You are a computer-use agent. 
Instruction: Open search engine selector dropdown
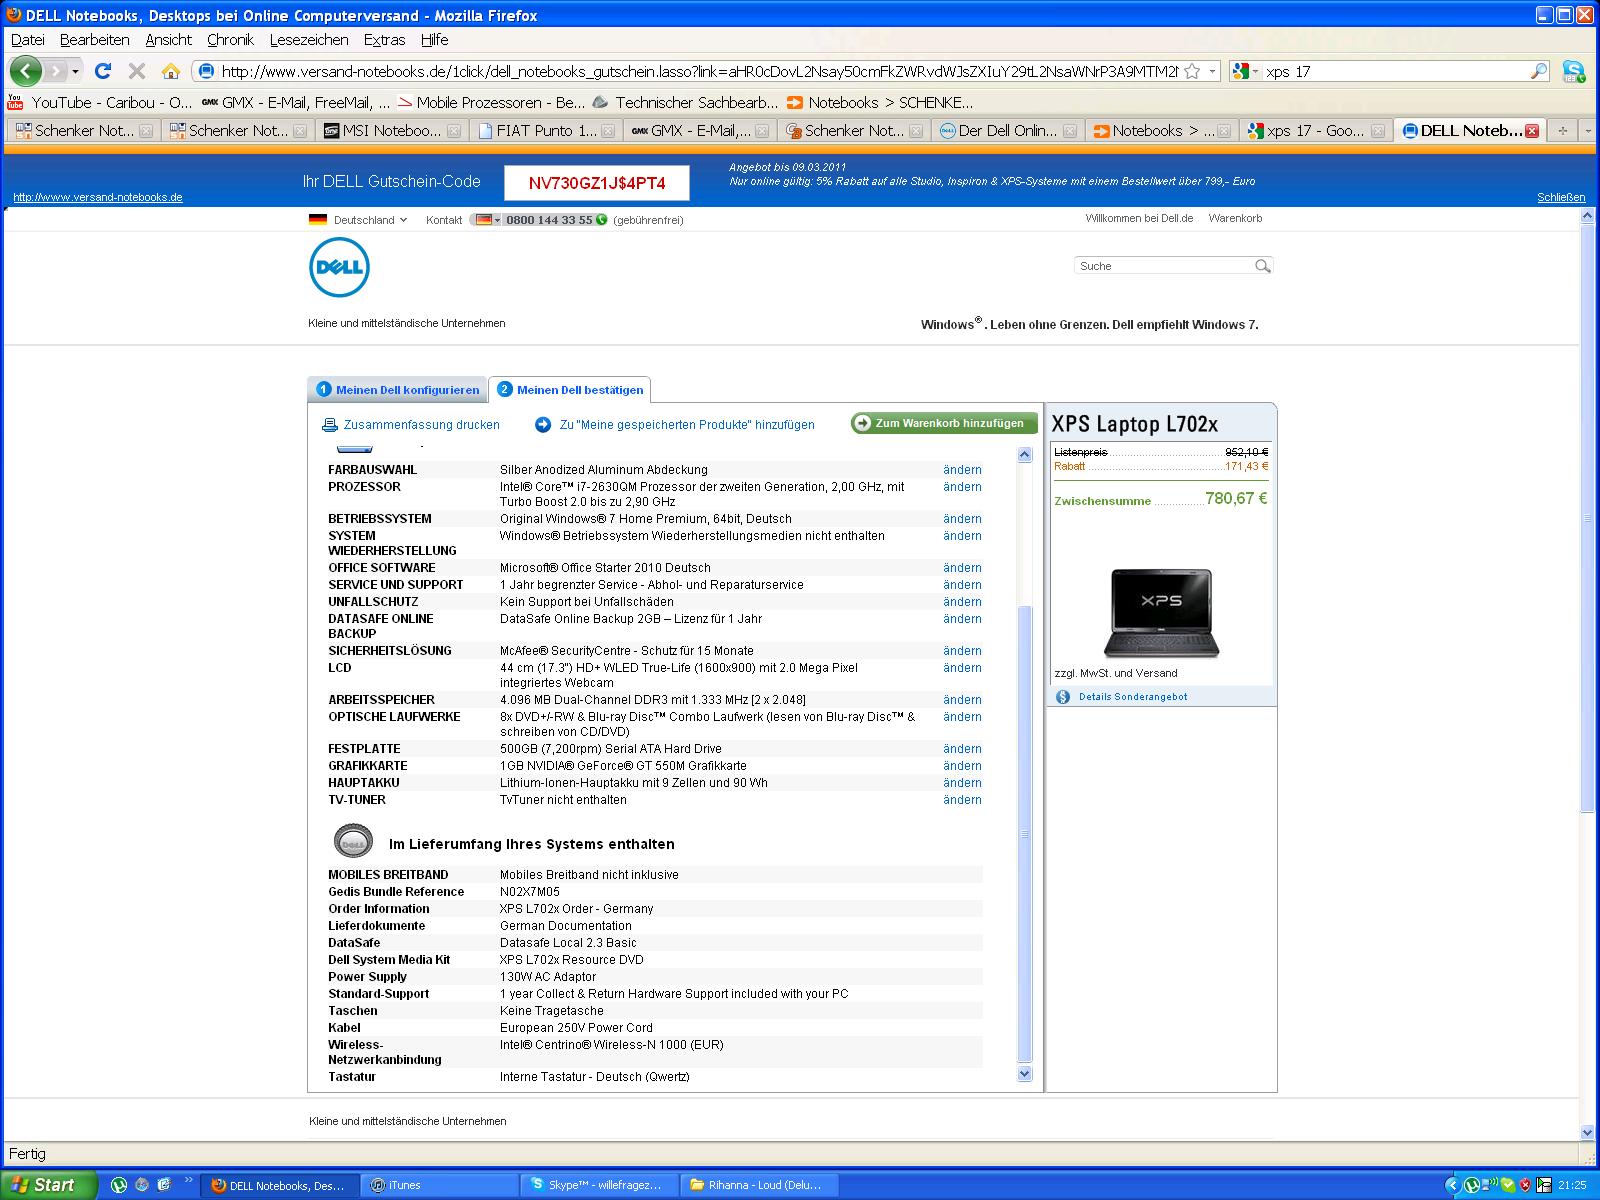1245,71
